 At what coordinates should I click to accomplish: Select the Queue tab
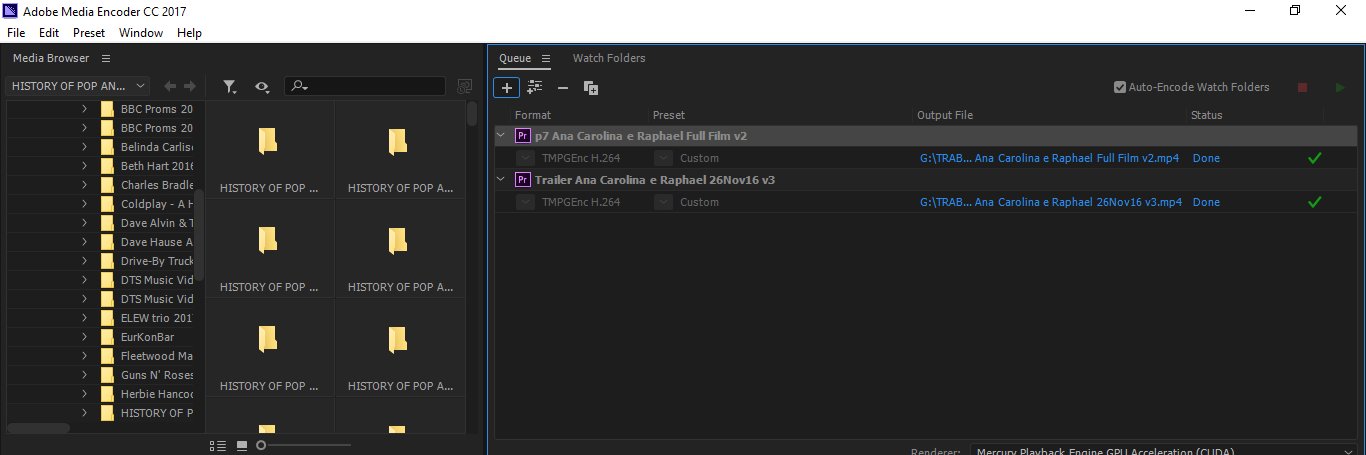click(515, 58)
